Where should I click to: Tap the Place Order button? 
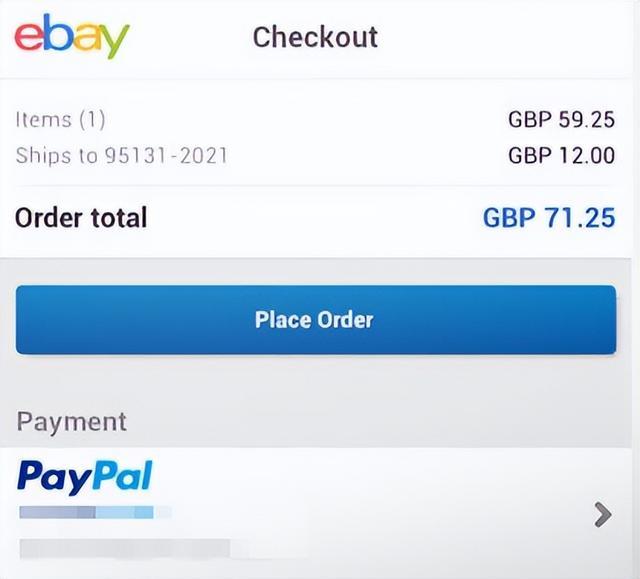click(316, 319)
